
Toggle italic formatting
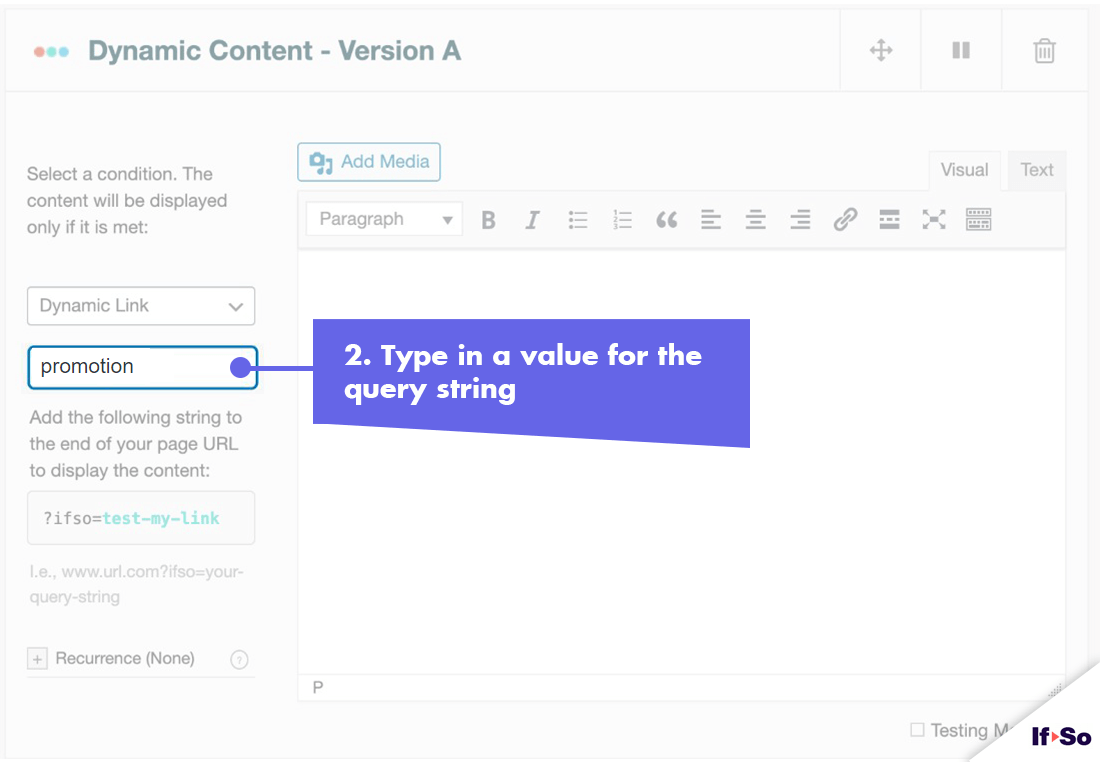533,219
